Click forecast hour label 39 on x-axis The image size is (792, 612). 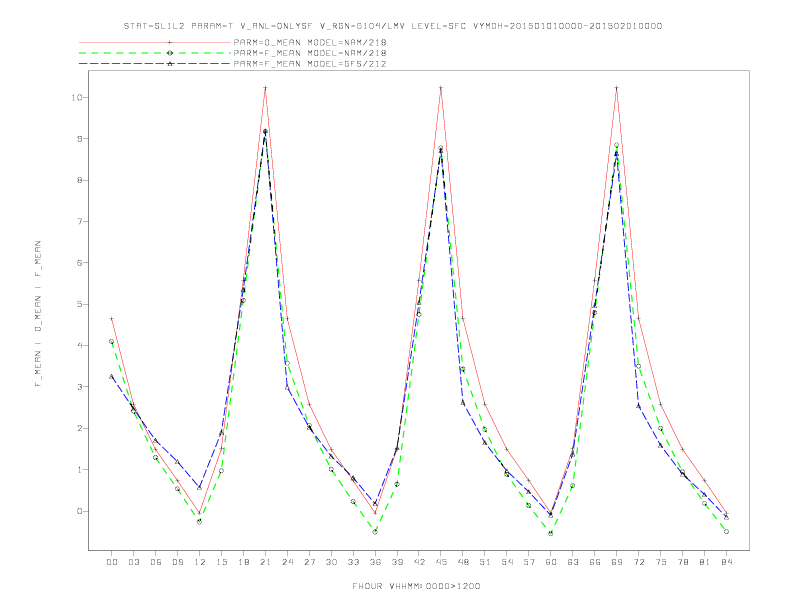pos(398,562)
